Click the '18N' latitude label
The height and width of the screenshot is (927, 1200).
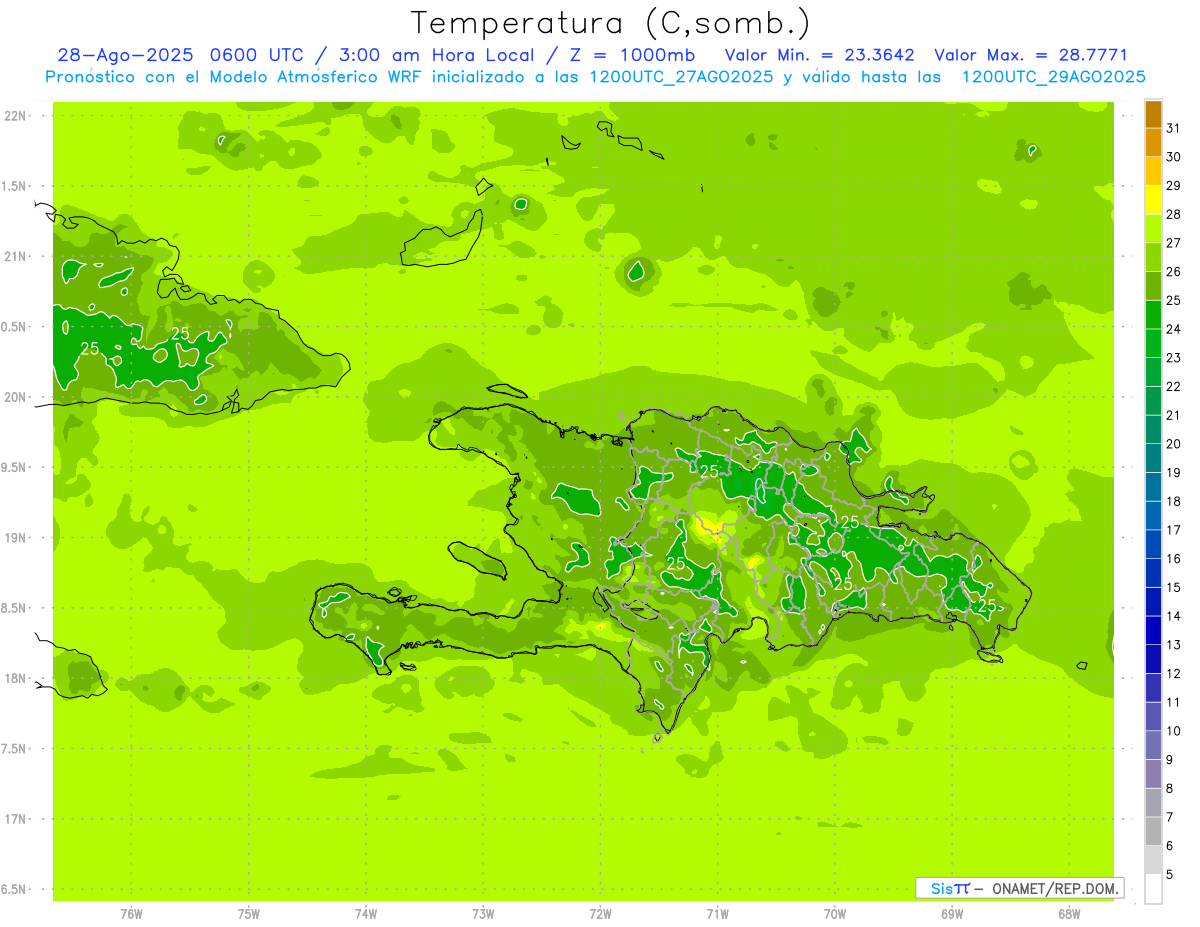coord(17,679)
